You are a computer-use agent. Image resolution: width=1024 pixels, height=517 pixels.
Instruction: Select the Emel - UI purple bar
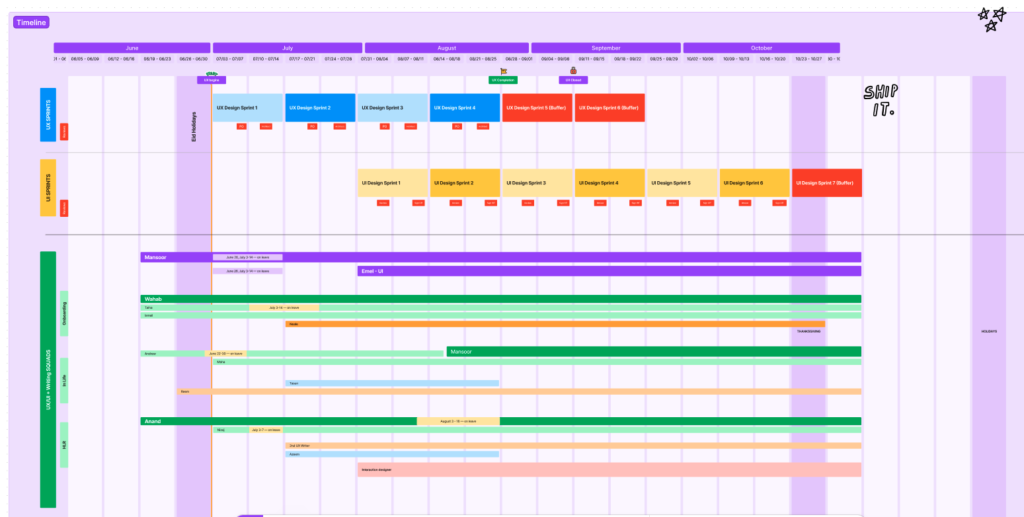[609, 271]
